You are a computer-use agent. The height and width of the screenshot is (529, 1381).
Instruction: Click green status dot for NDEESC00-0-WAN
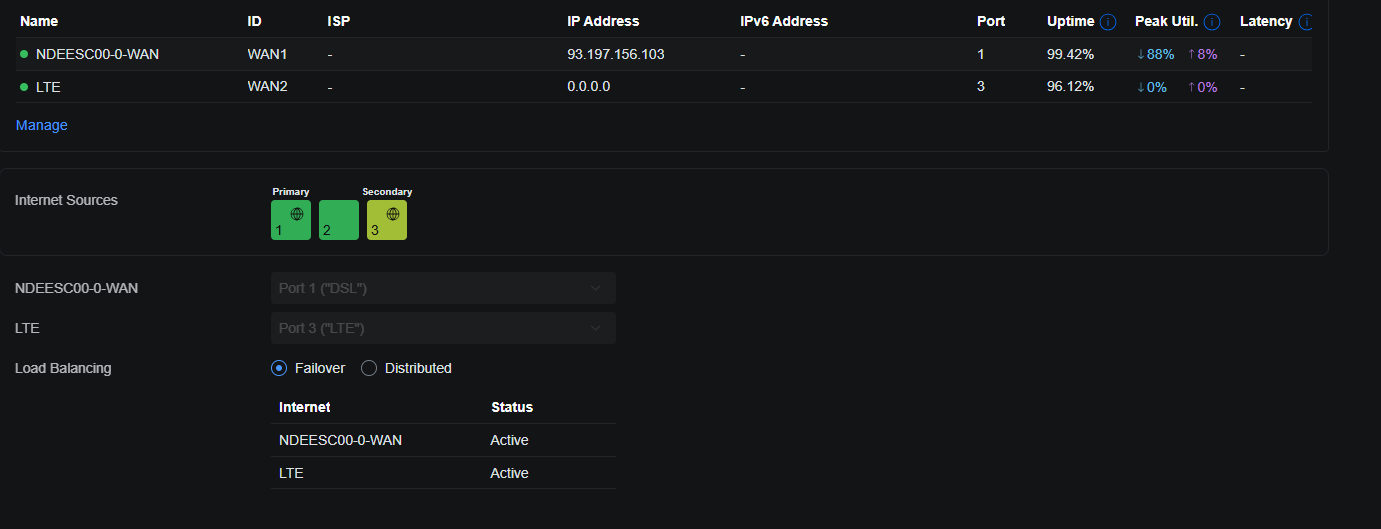(24, 55)
